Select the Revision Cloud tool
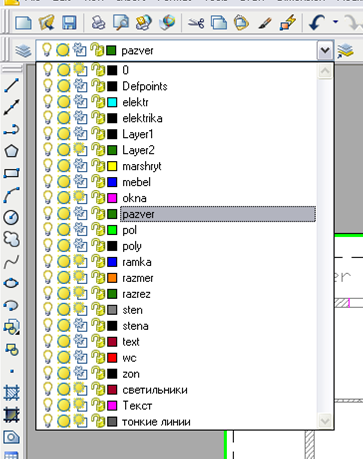363x459 pixels. [11, 239]
